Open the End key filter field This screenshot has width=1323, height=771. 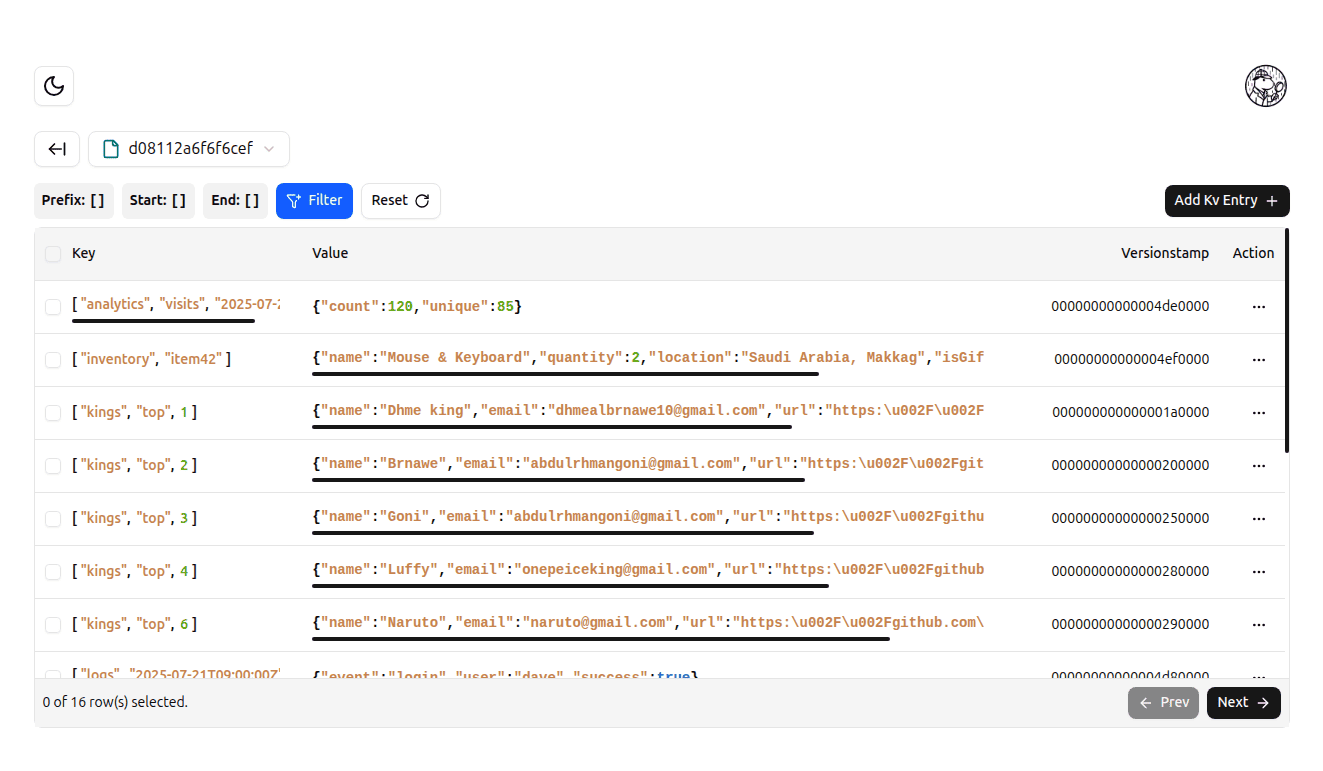pyautogui.click(x=235, y=200)
